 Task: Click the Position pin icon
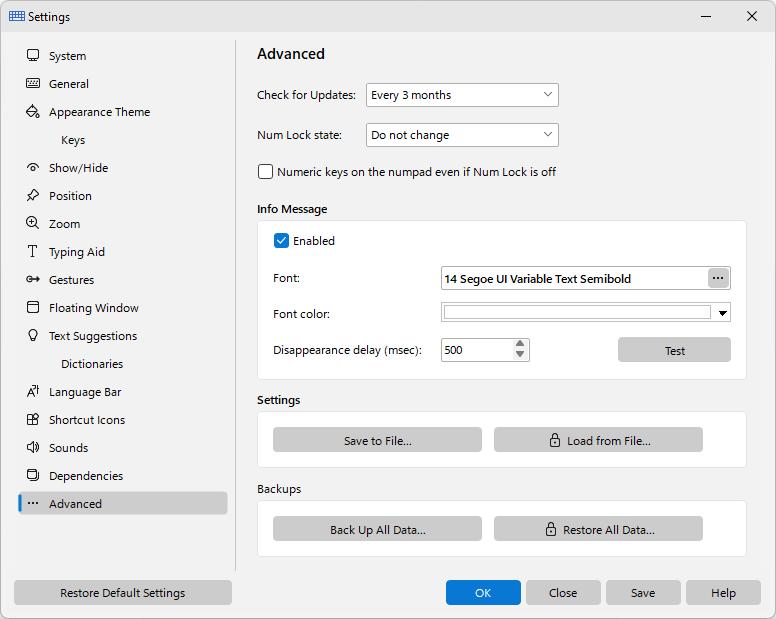pos(33,195)
